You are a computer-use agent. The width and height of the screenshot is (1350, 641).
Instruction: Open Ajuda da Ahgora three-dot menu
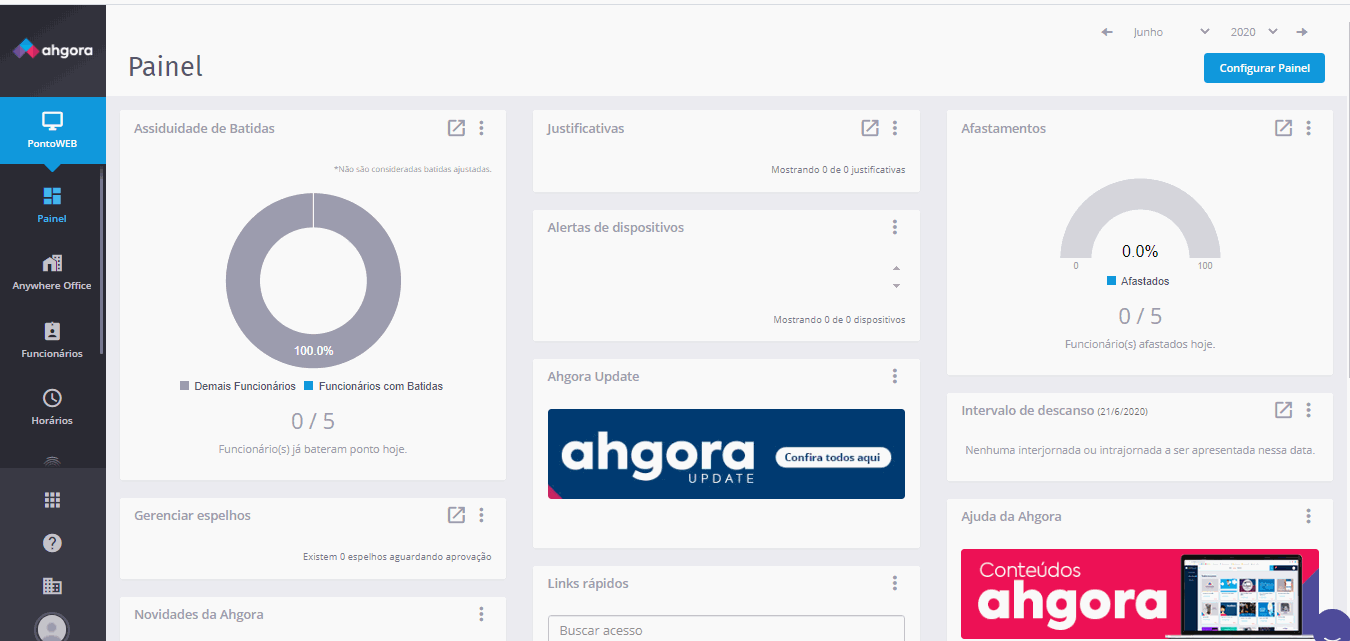(1308, 516)
